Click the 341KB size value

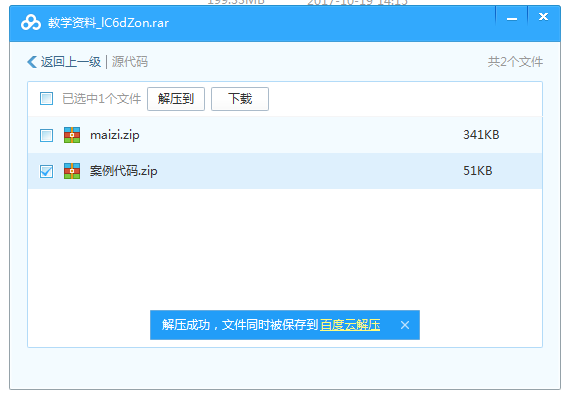(x=481, y=135)
